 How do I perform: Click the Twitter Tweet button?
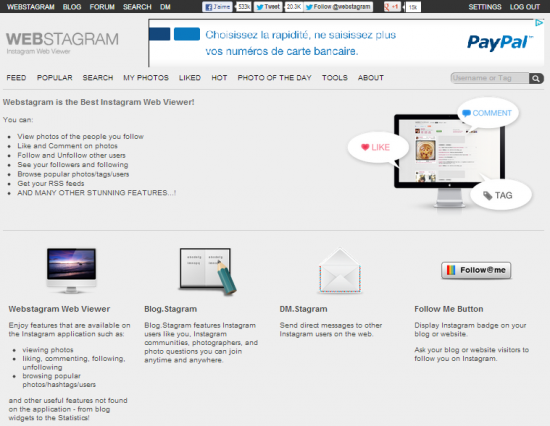point(268,7)
